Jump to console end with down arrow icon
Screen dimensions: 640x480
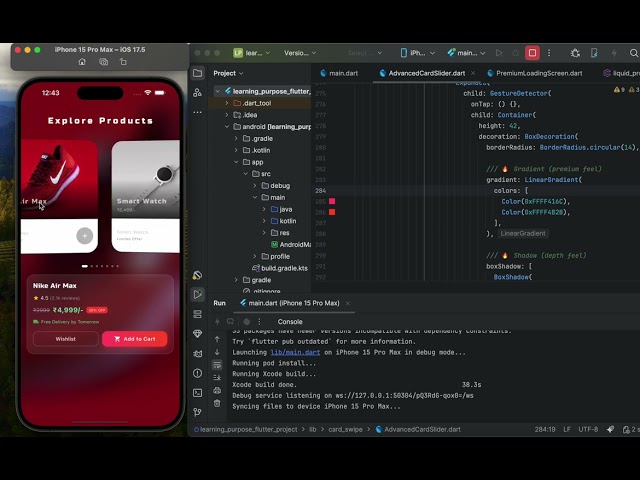[217, 352]
